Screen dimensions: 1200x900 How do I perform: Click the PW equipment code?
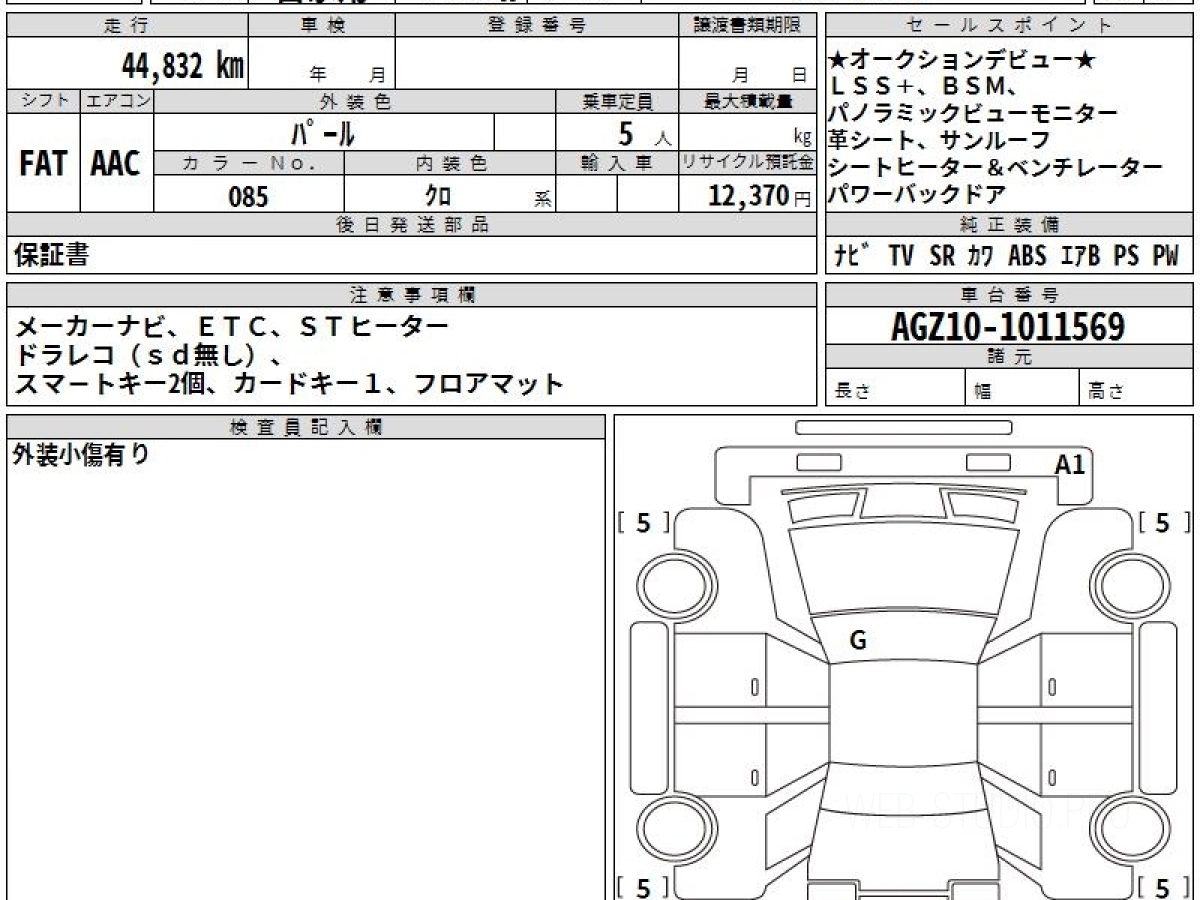(x=1165, y=256)
